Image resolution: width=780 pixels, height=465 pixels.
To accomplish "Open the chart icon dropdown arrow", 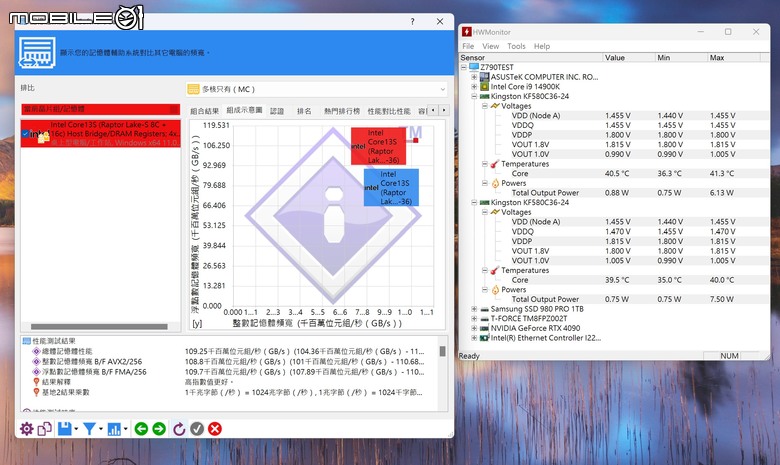I will tap(125, 429).
